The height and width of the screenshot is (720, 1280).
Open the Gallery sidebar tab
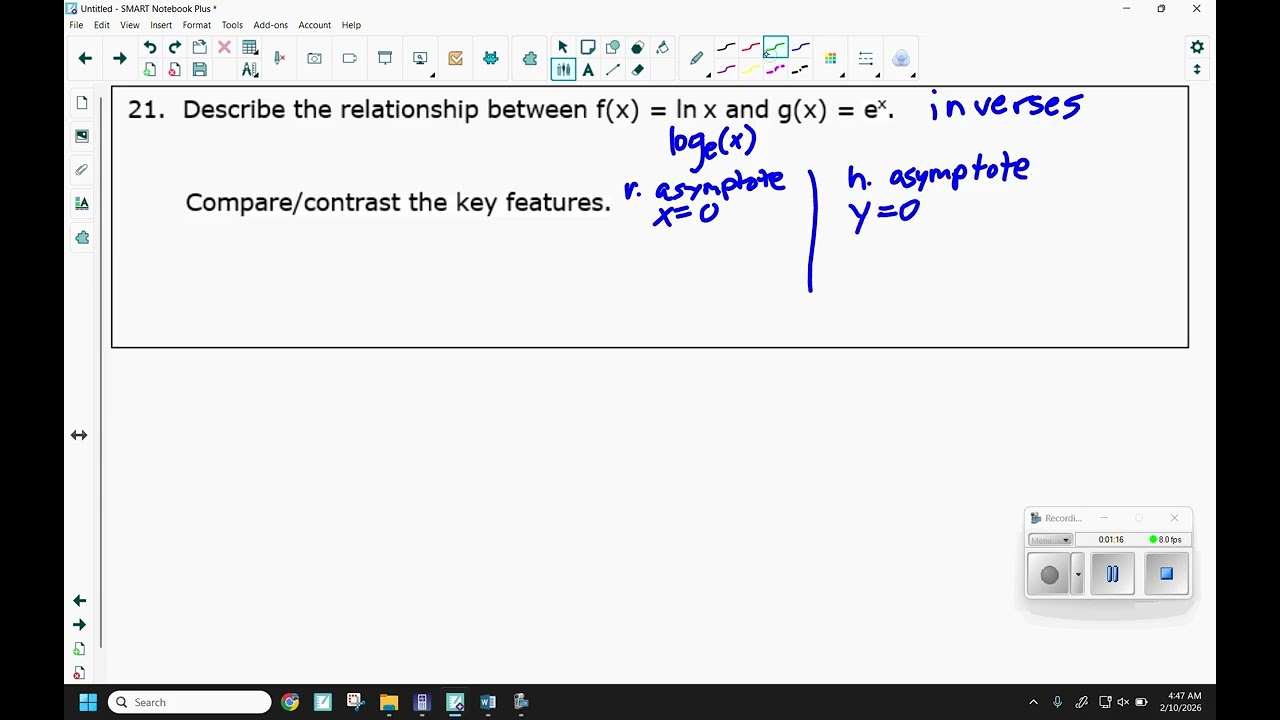point(82,136)
